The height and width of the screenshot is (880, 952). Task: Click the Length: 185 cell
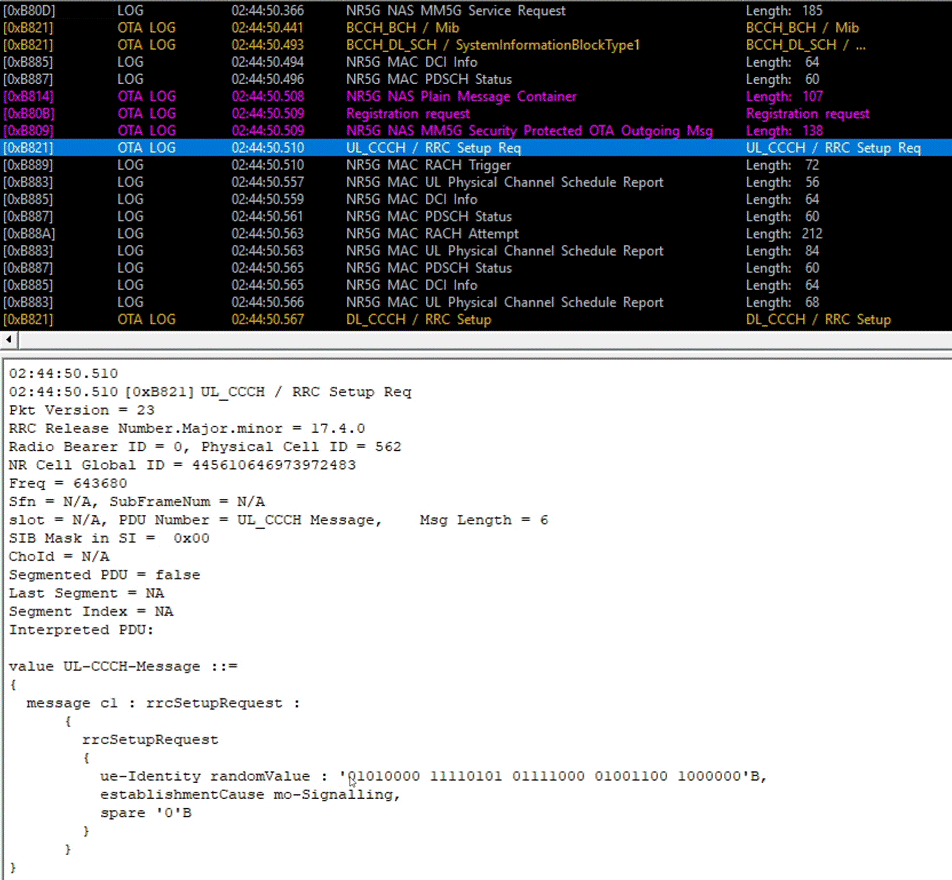pos(784,10)
